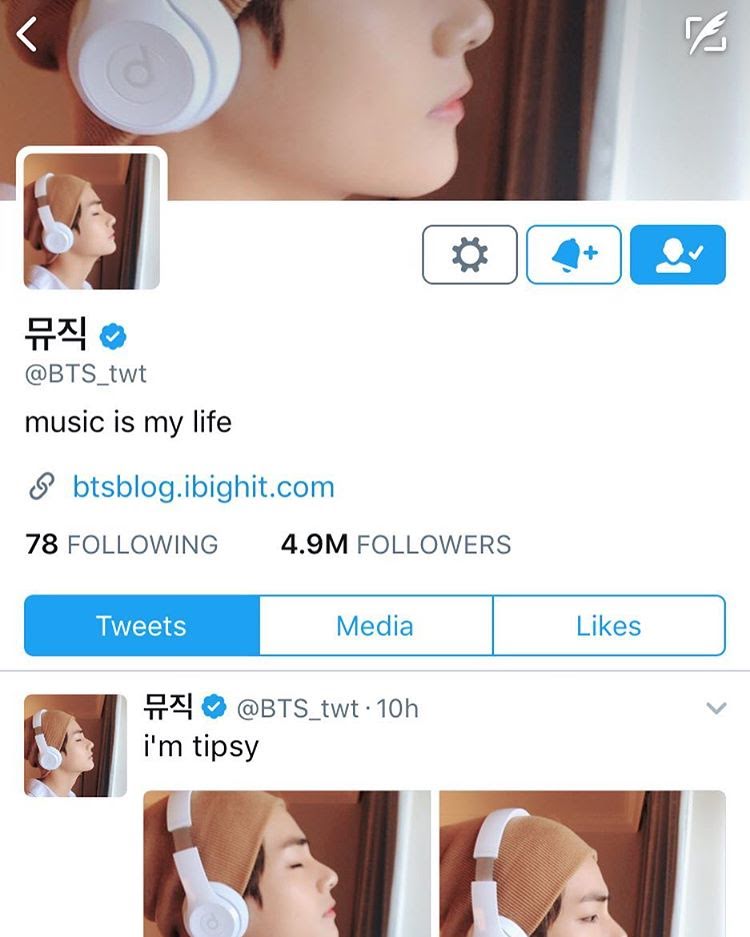
Task: Click verified badge next to profile name
Action: (113, 336)
